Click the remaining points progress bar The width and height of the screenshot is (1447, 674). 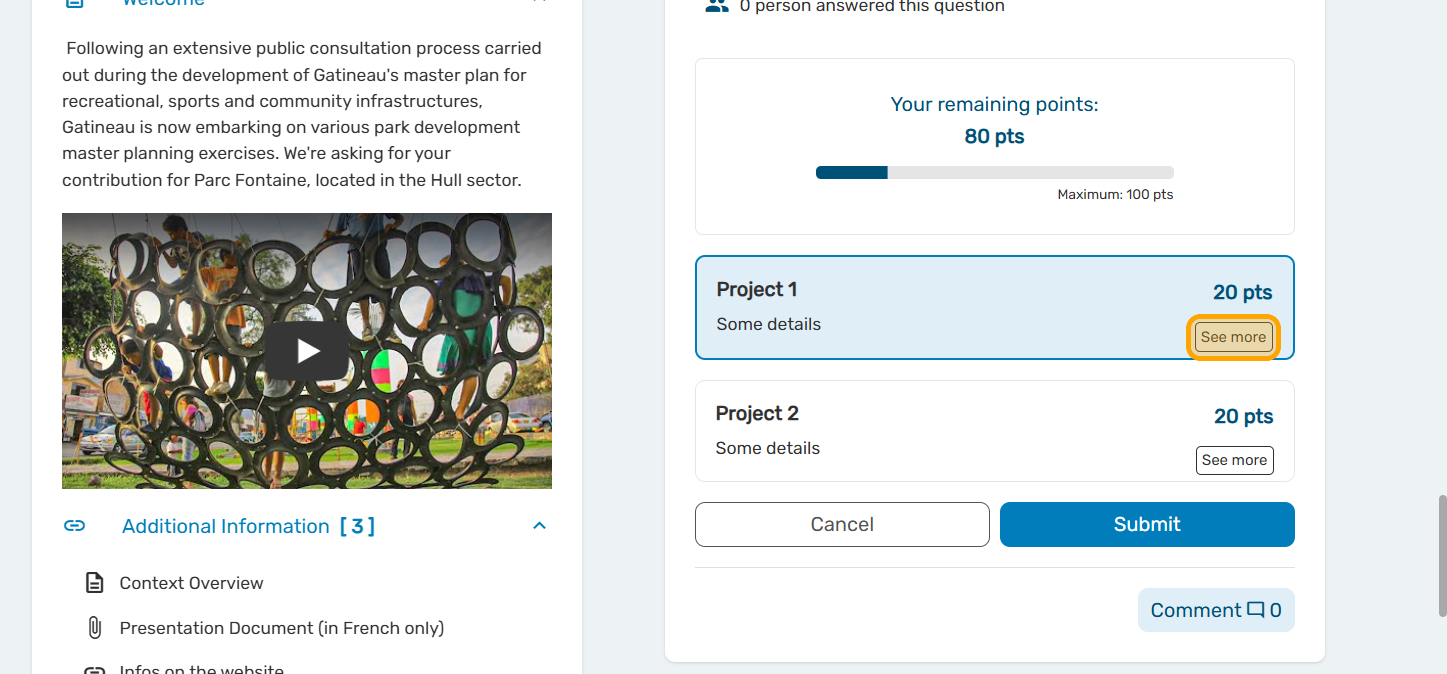994,173
